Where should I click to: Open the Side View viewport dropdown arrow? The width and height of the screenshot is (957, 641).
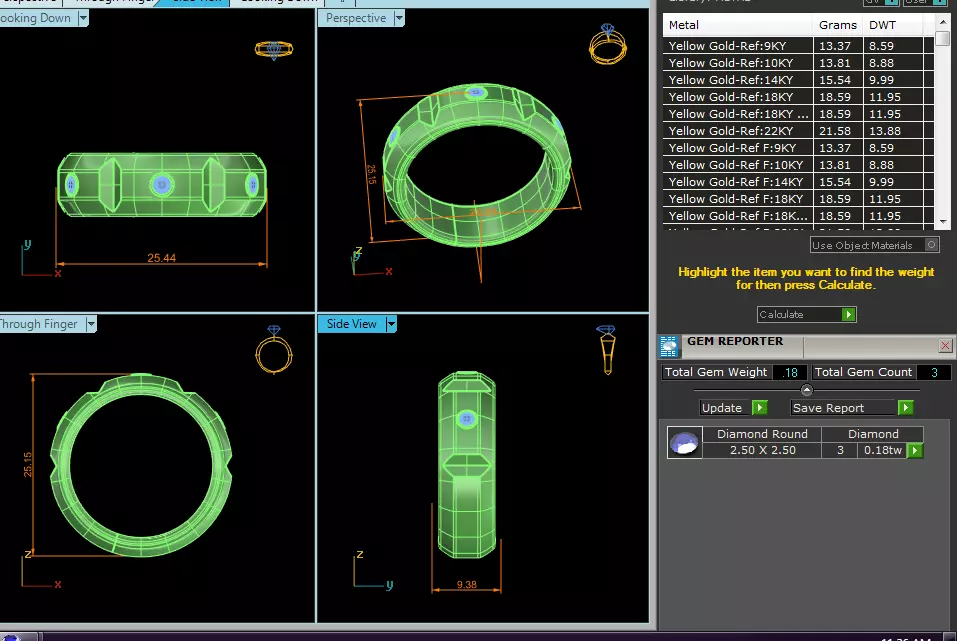click(x=391, y=324)
